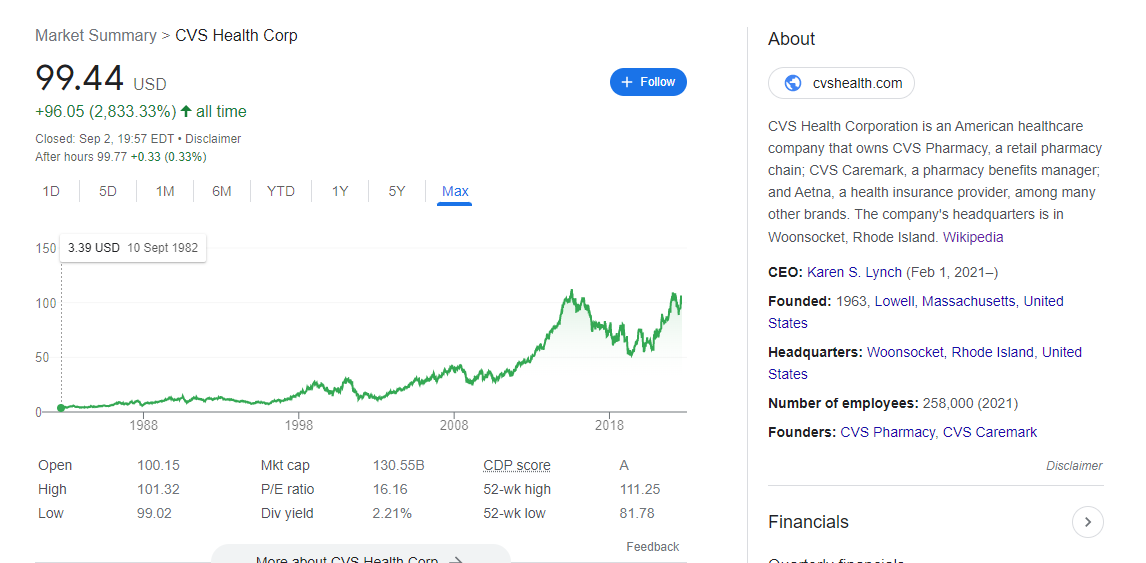
Task: Open the Lowell founded location link
Action: (x=894, y=301)
